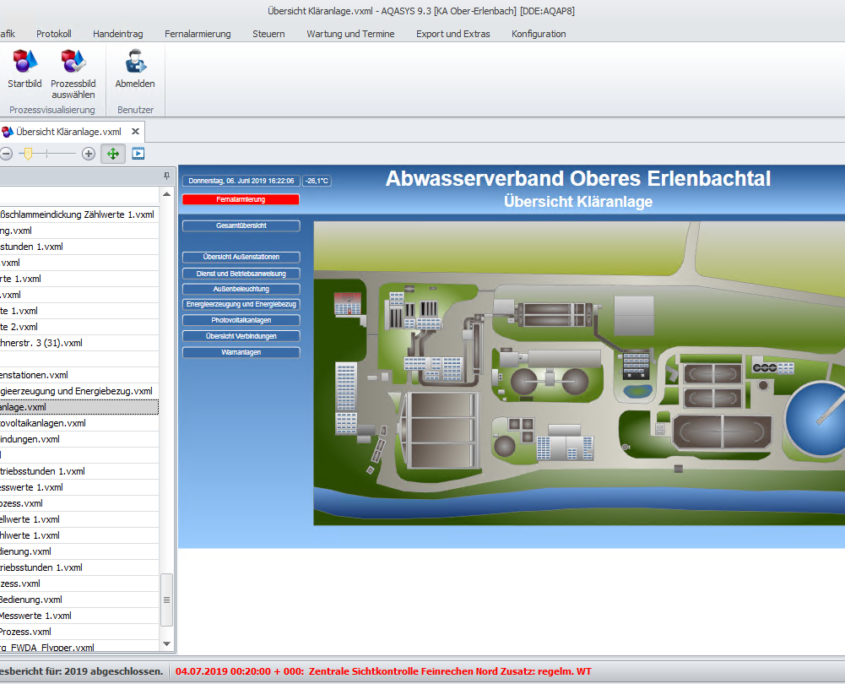845x684 pixels.
Task: Start the presentation mode play icon
Action: [138, 154]
